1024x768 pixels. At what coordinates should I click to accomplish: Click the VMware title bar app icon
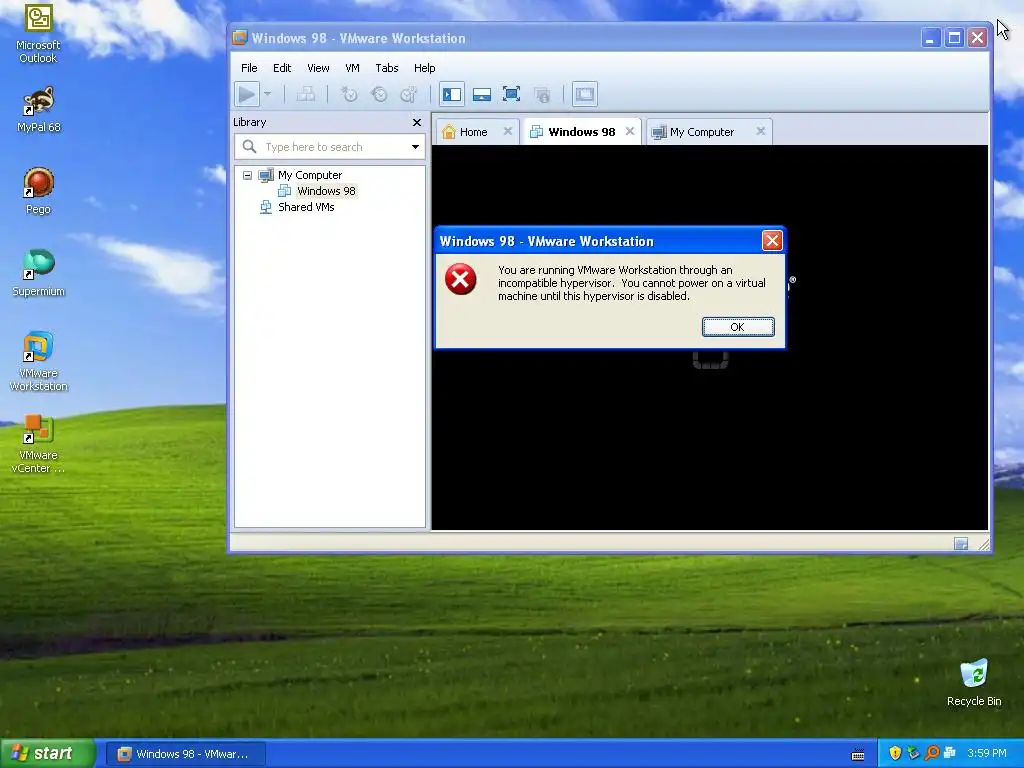(x=240, y=38)
